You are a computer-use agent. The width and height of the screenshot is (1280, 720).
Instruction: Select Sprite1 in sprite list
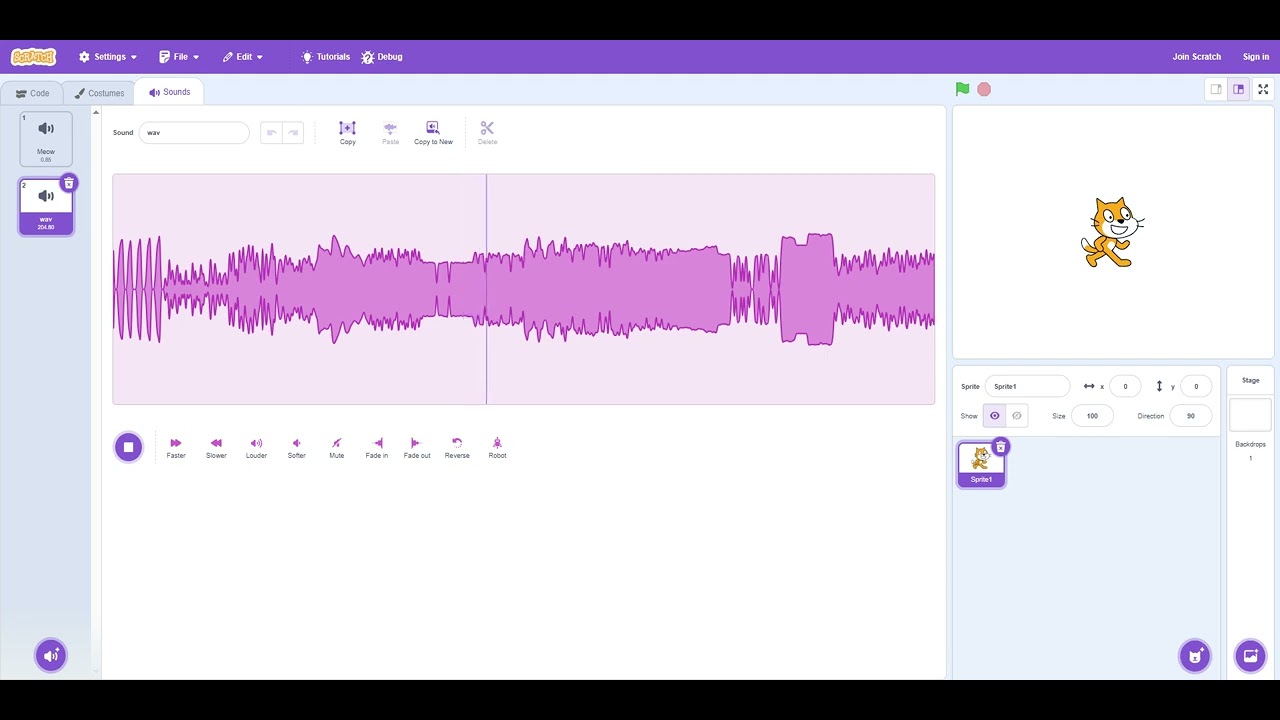[981, 465]
